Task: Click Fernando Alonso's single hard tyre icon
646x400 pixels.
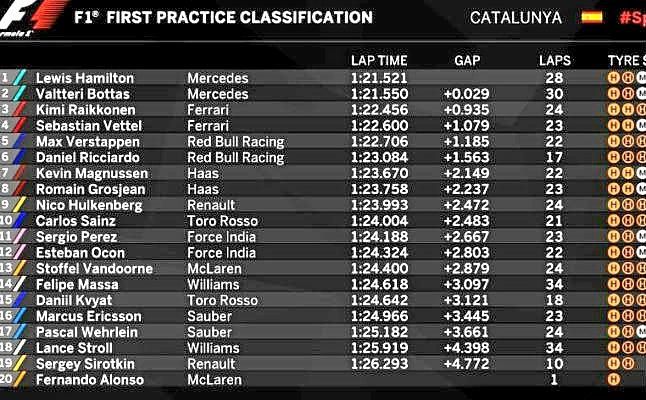Action: (x=614, y=380)
